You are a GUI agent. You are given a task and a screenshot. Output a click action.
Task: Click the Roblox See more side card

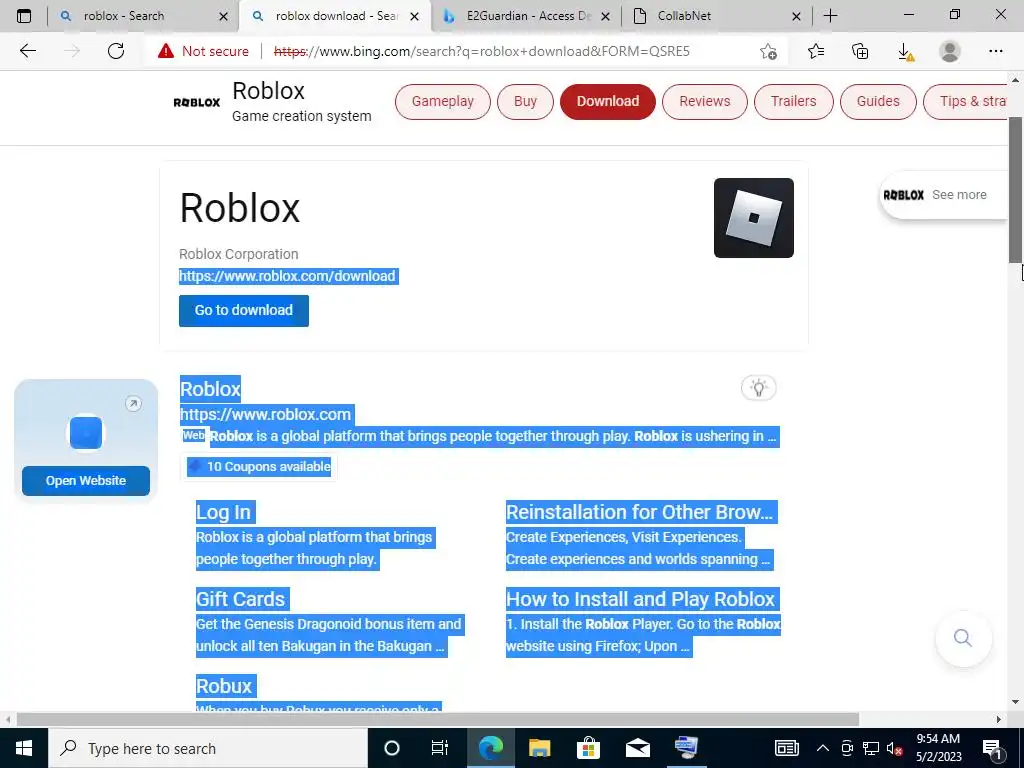point(944,195)
